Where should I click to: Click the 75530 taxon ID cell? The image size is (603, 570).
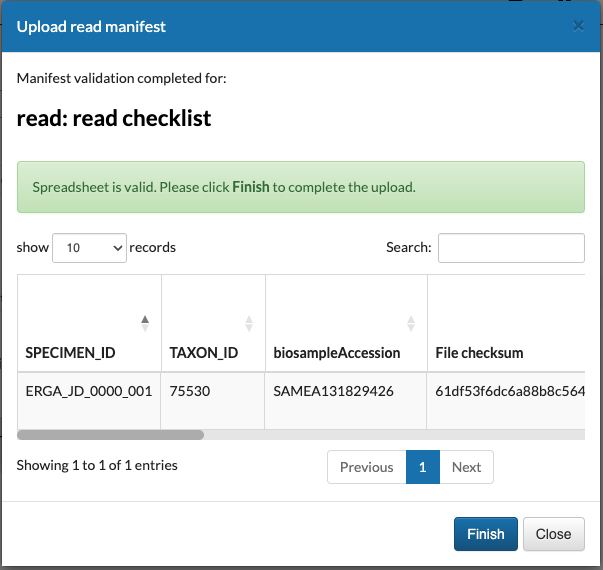[213, 400]
